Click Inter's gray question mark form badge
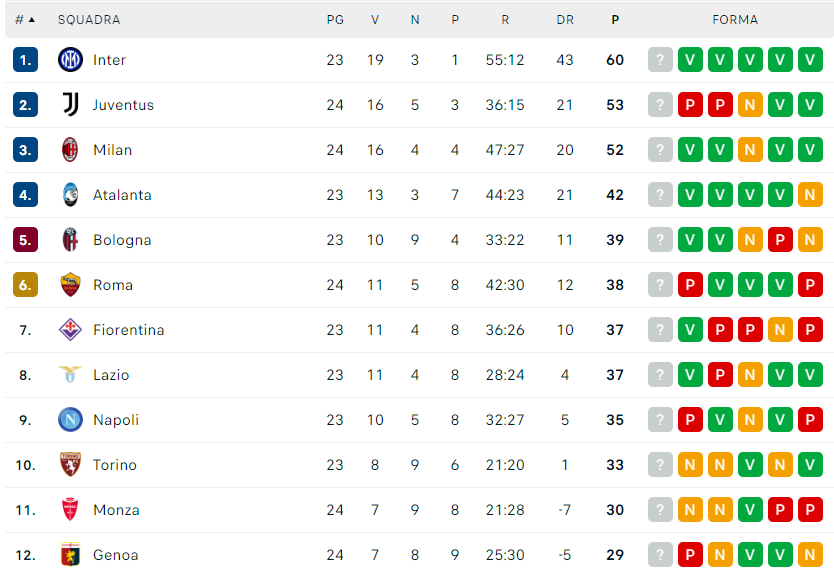Viewport: 834px width, 576px height. tap(660, 60)
